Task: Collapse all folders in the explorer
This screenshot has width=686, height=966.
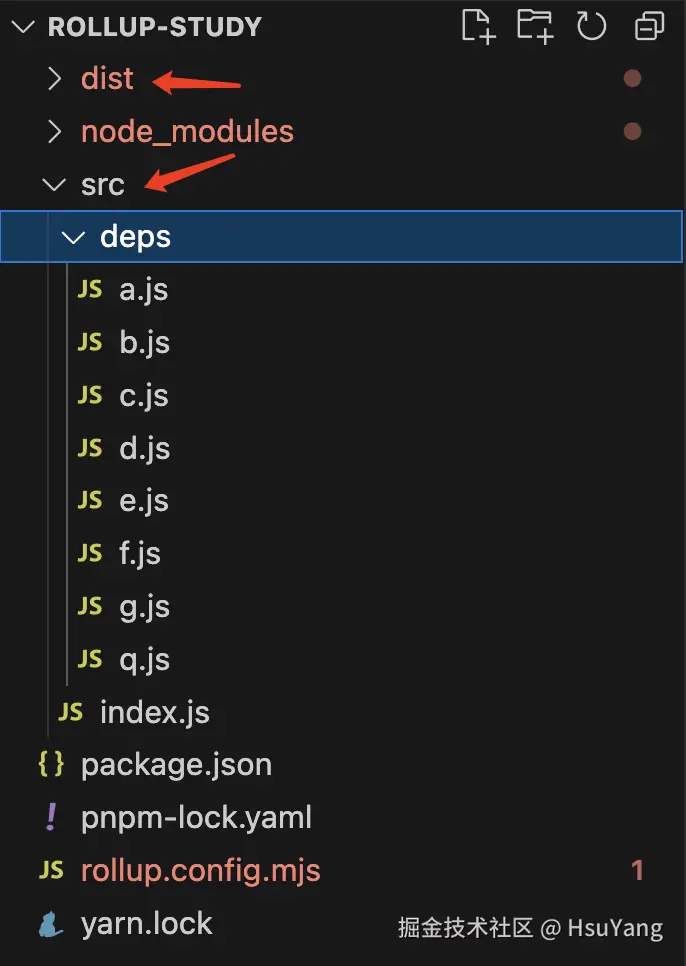Action: (x=648, y=27)
